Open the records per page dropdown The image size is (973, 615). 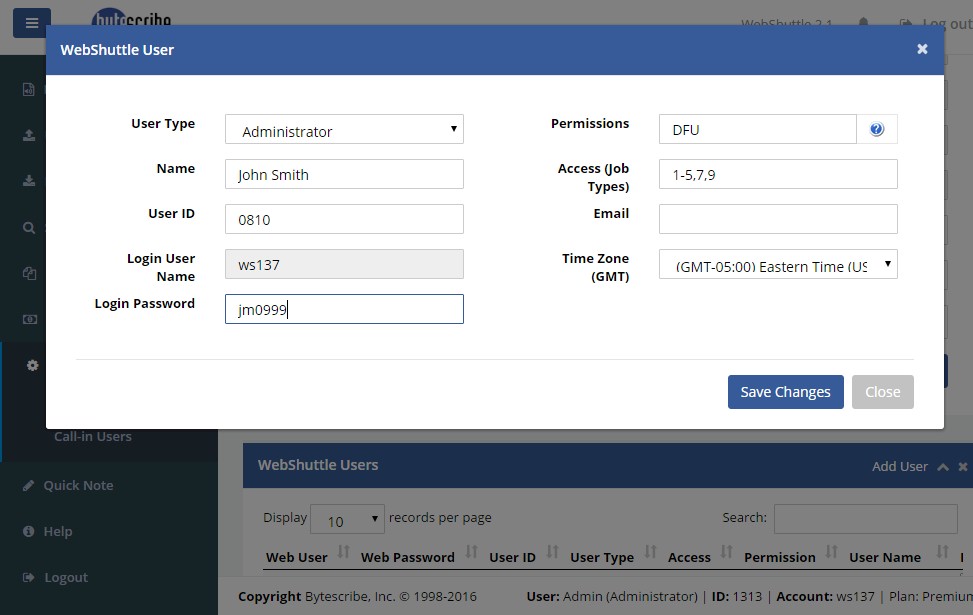348,519
